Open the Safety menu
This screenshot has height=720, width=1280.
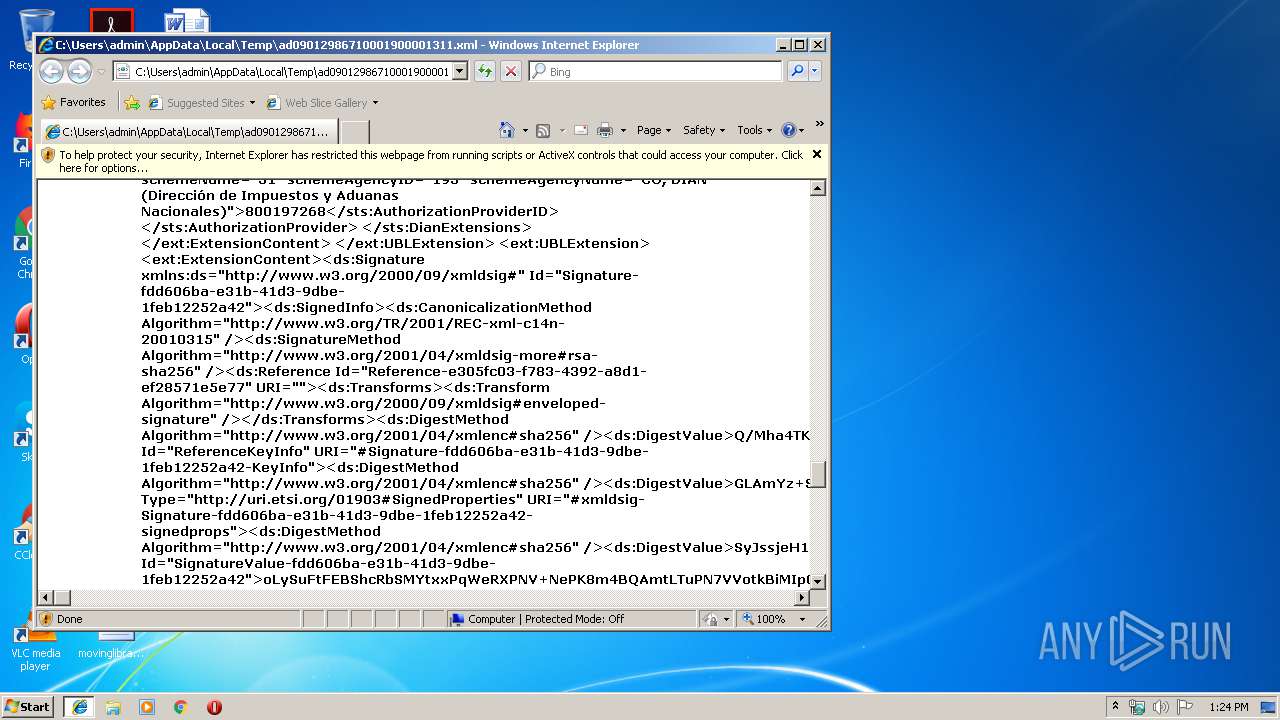703,130
